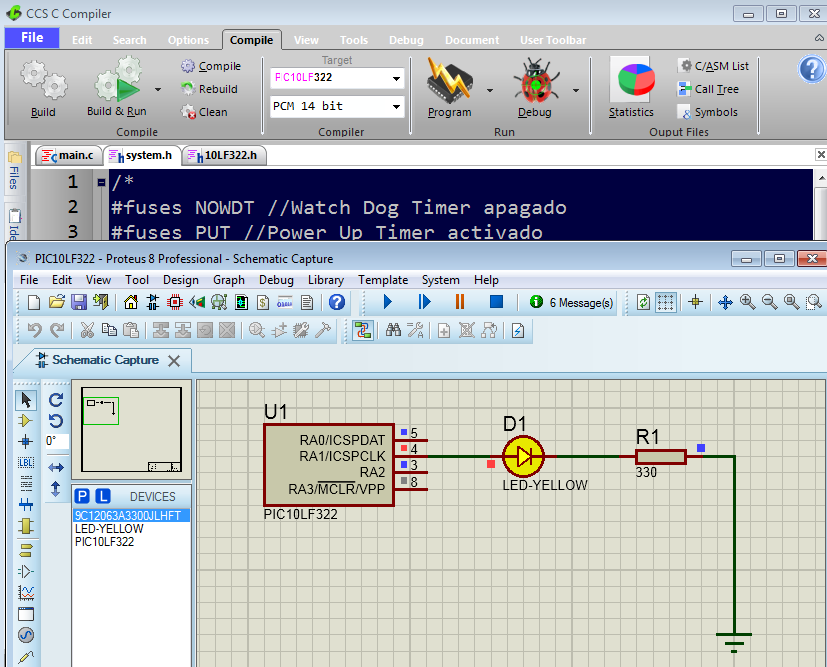Expand the Debug dropdown arrow in CCS
Image resolution: width=827 pixels, height=667 pixels.
[575, 90]
